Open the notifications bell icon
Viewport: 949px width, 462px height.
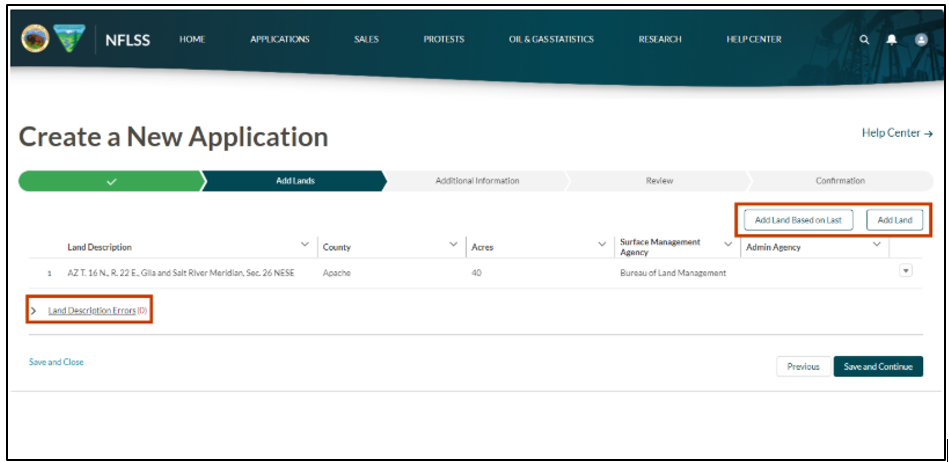tap(892, 39)
